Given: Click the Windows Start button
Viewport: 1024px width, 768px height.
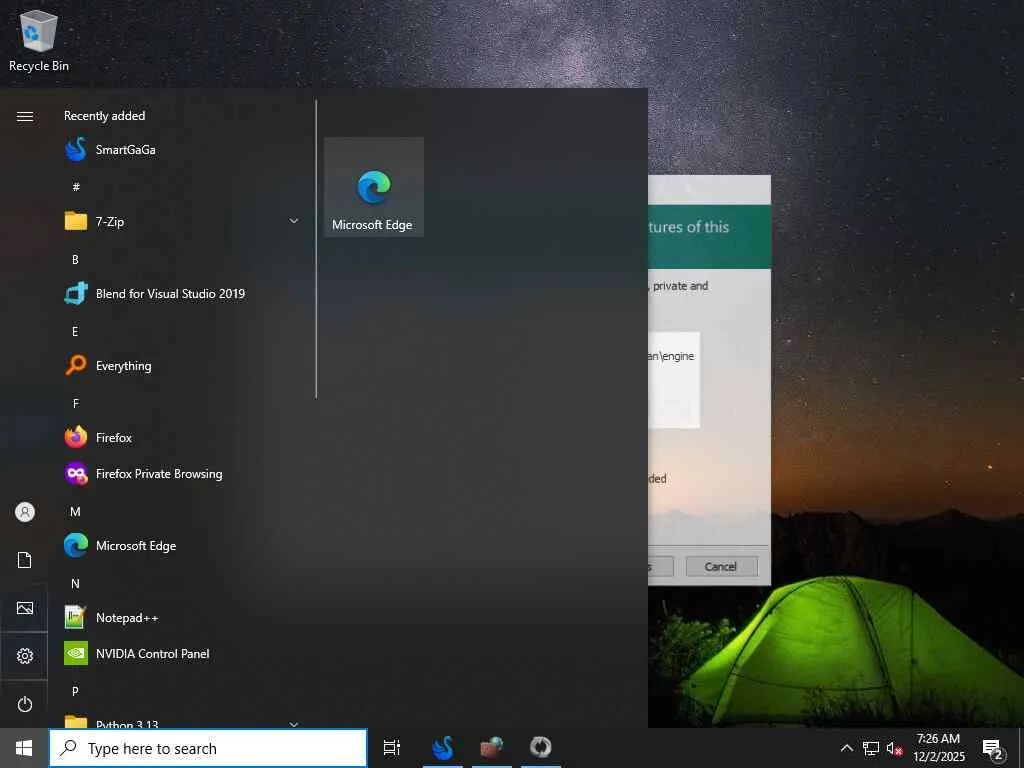Looking at the screenshot, I should point(24,748).
